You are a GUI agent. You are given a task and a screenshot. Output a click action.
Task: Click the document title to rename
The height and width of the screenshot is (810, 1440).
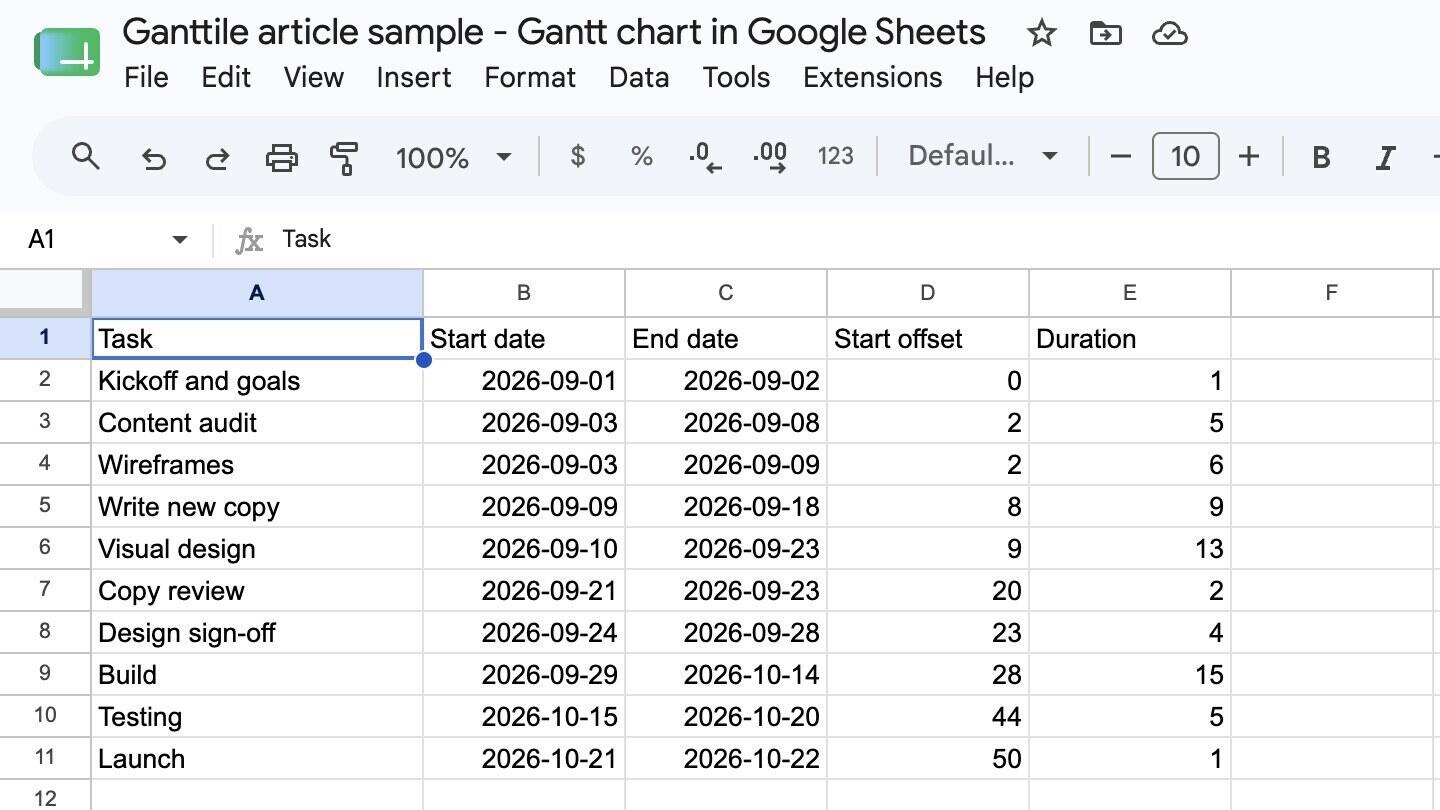click(x=554, y=32)
